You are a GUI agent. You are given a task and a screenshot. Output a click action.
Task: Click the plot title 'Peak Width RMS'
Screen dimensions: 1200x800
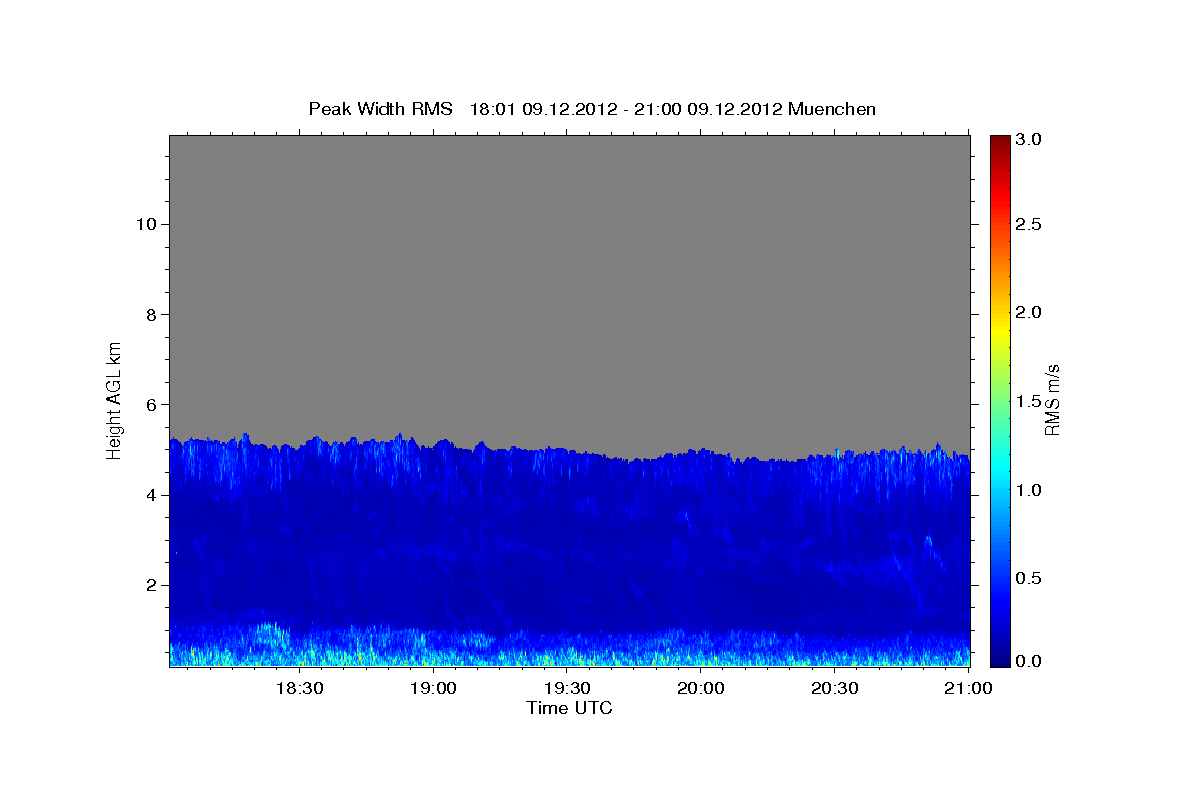click(380, 108)
